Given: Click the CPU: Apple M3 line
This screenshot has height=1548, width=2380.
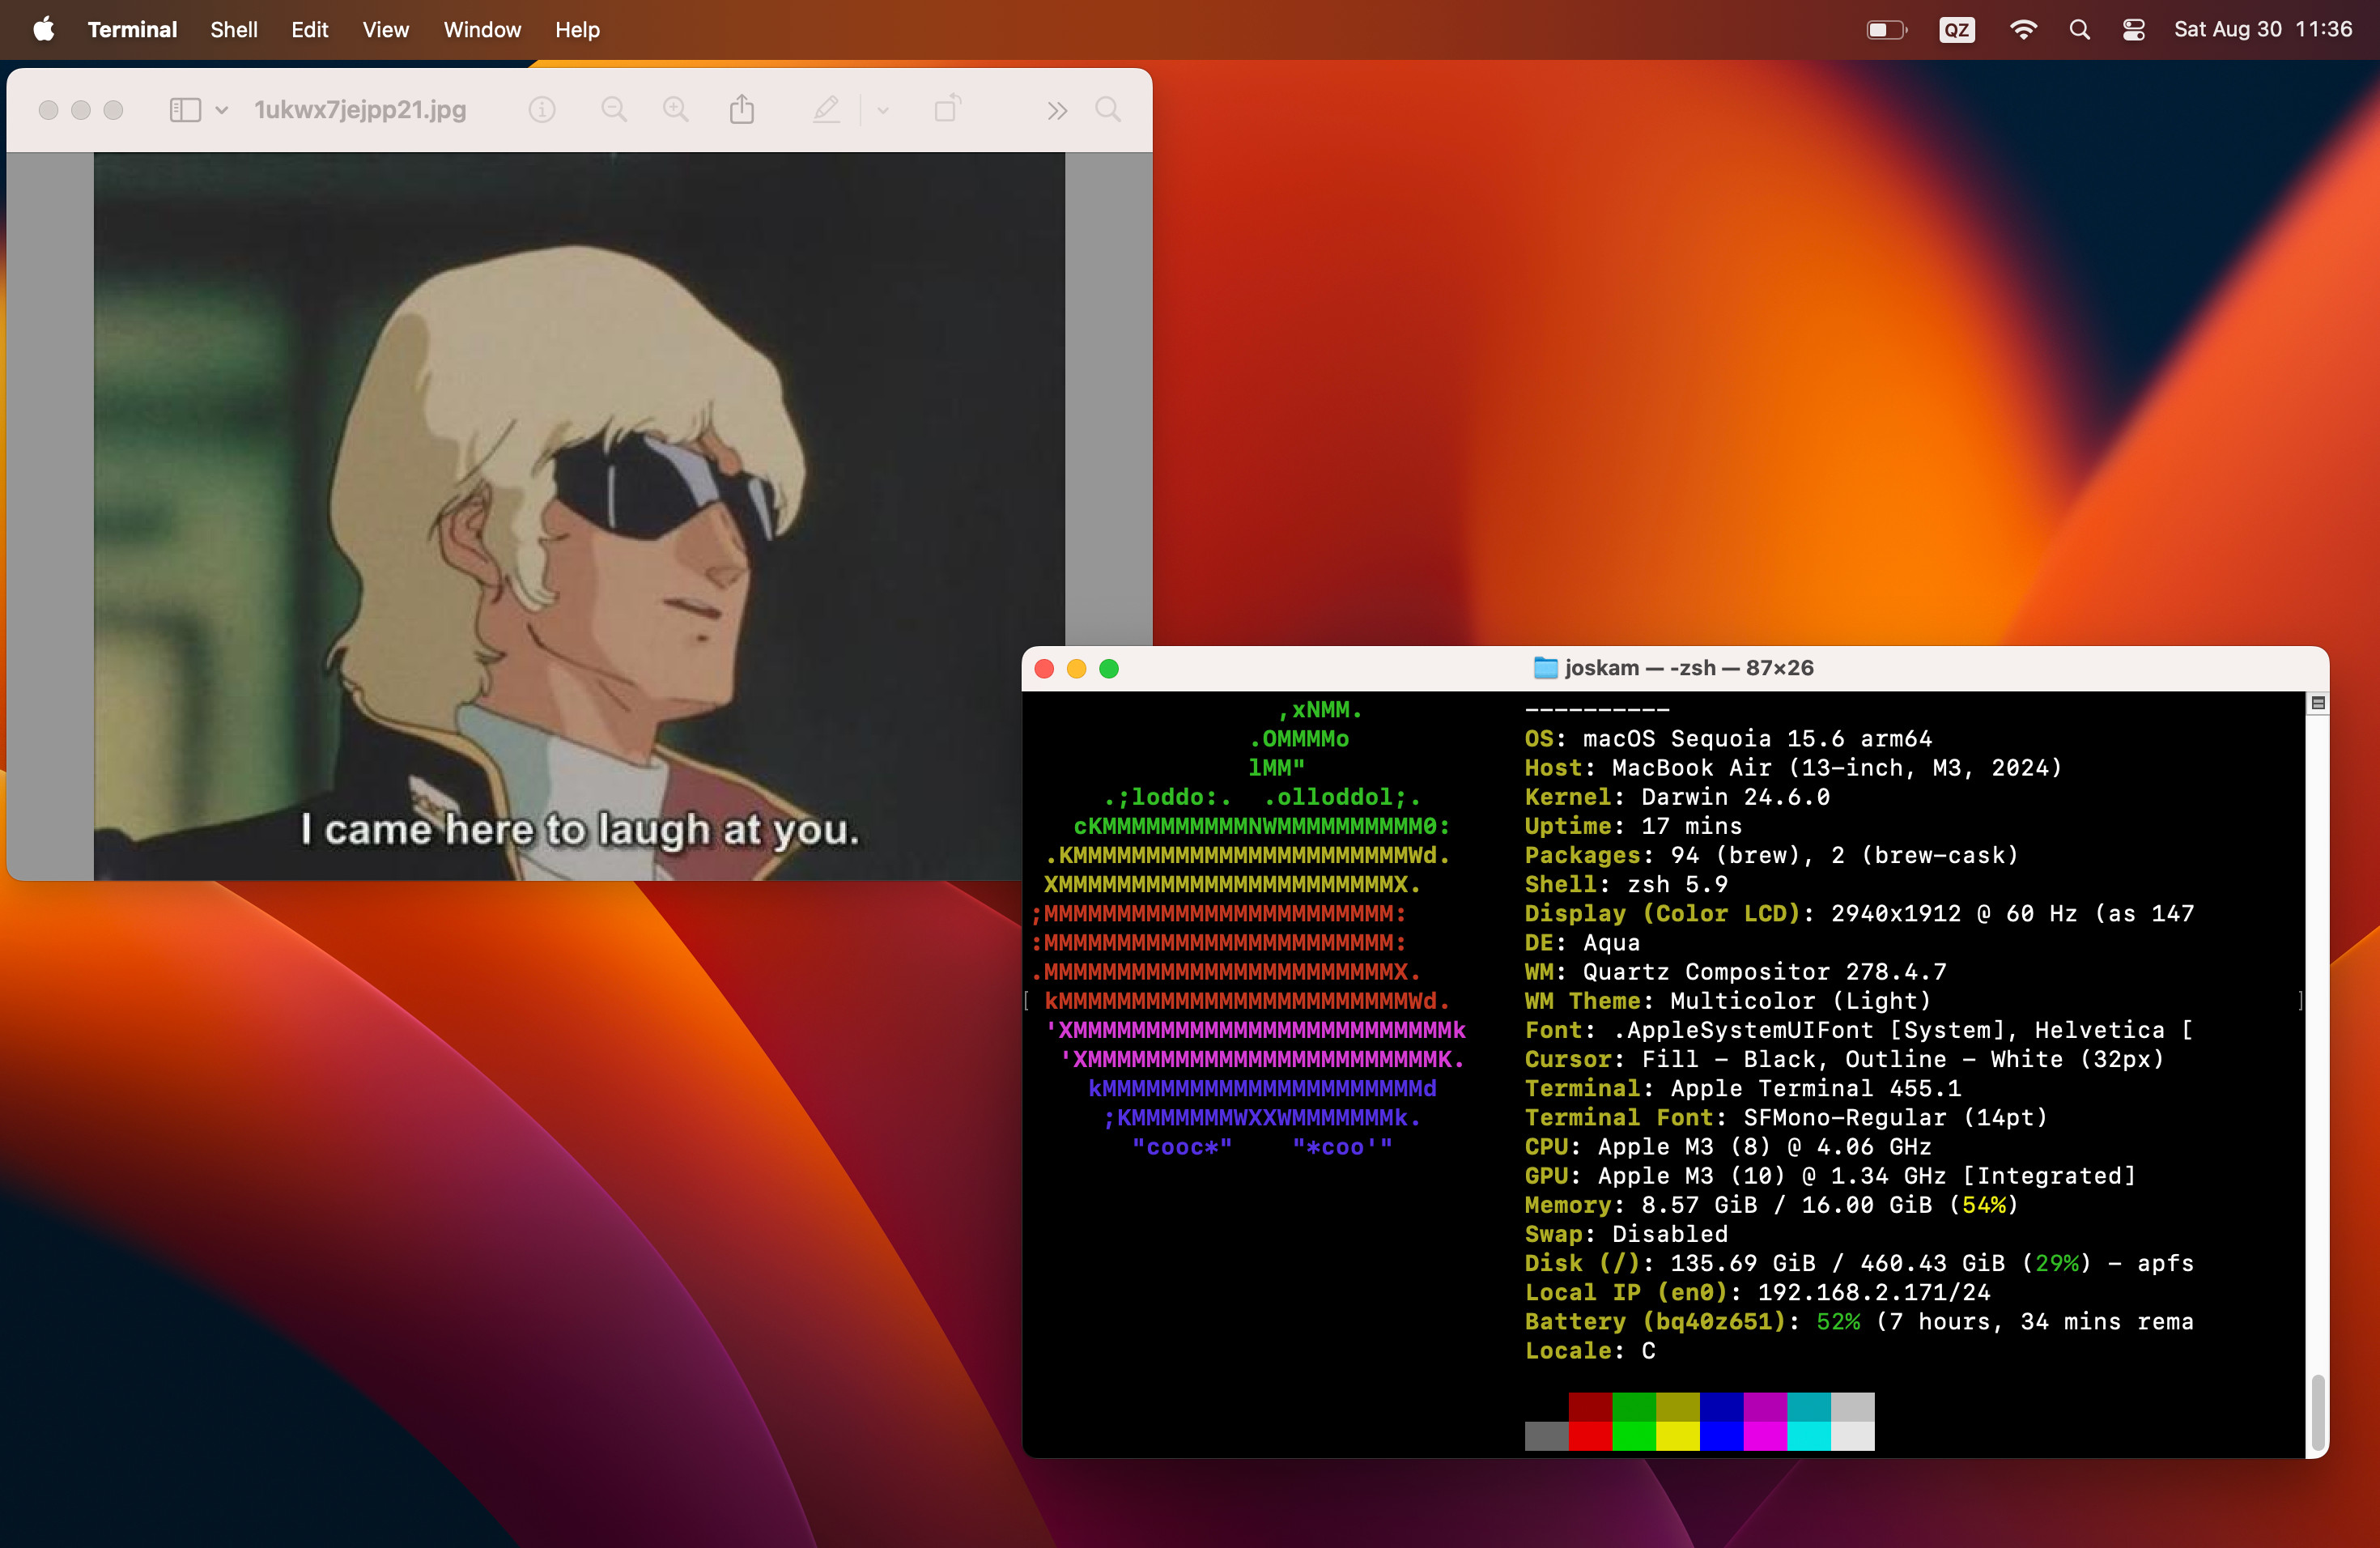Looking at the screenshot, I should click(1728, 1146).
